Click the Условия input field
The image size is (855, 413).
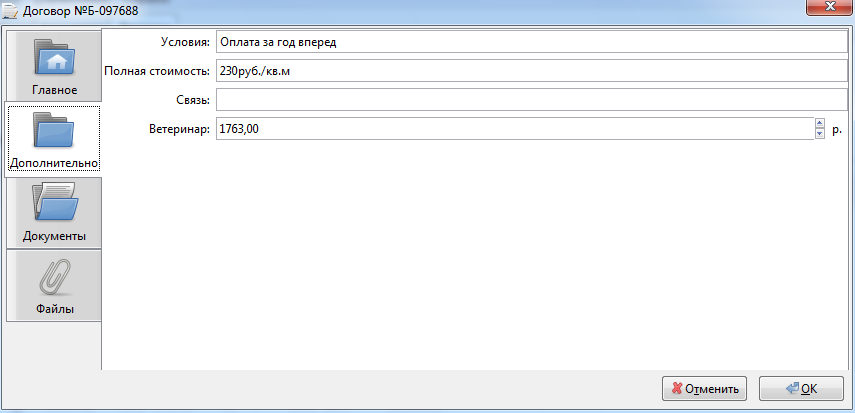click(x=532, y=43)
